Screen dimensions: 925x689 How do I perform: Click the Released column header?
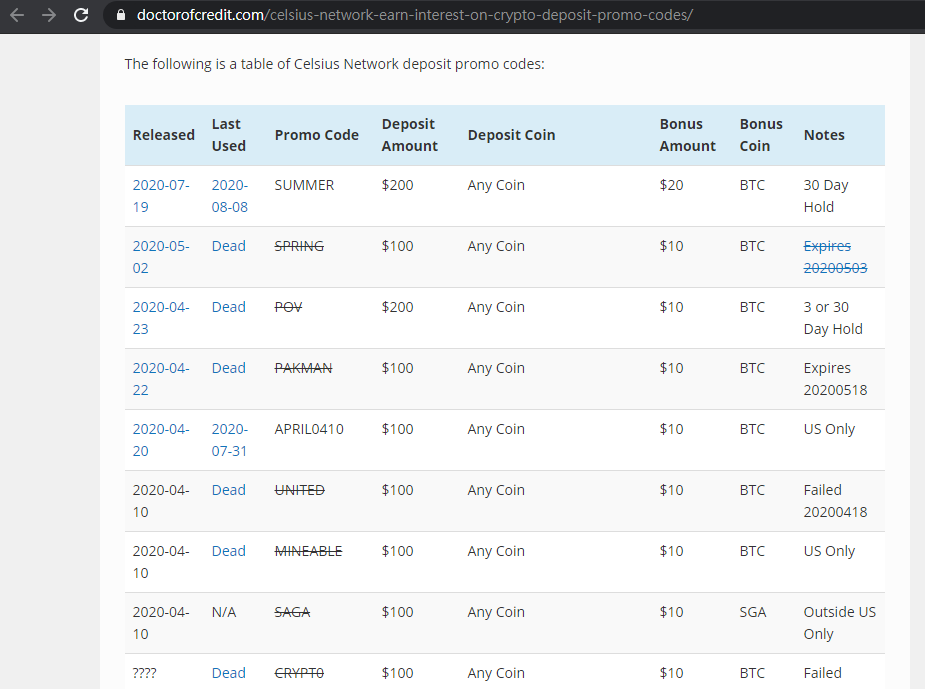(x=163, y=135)
